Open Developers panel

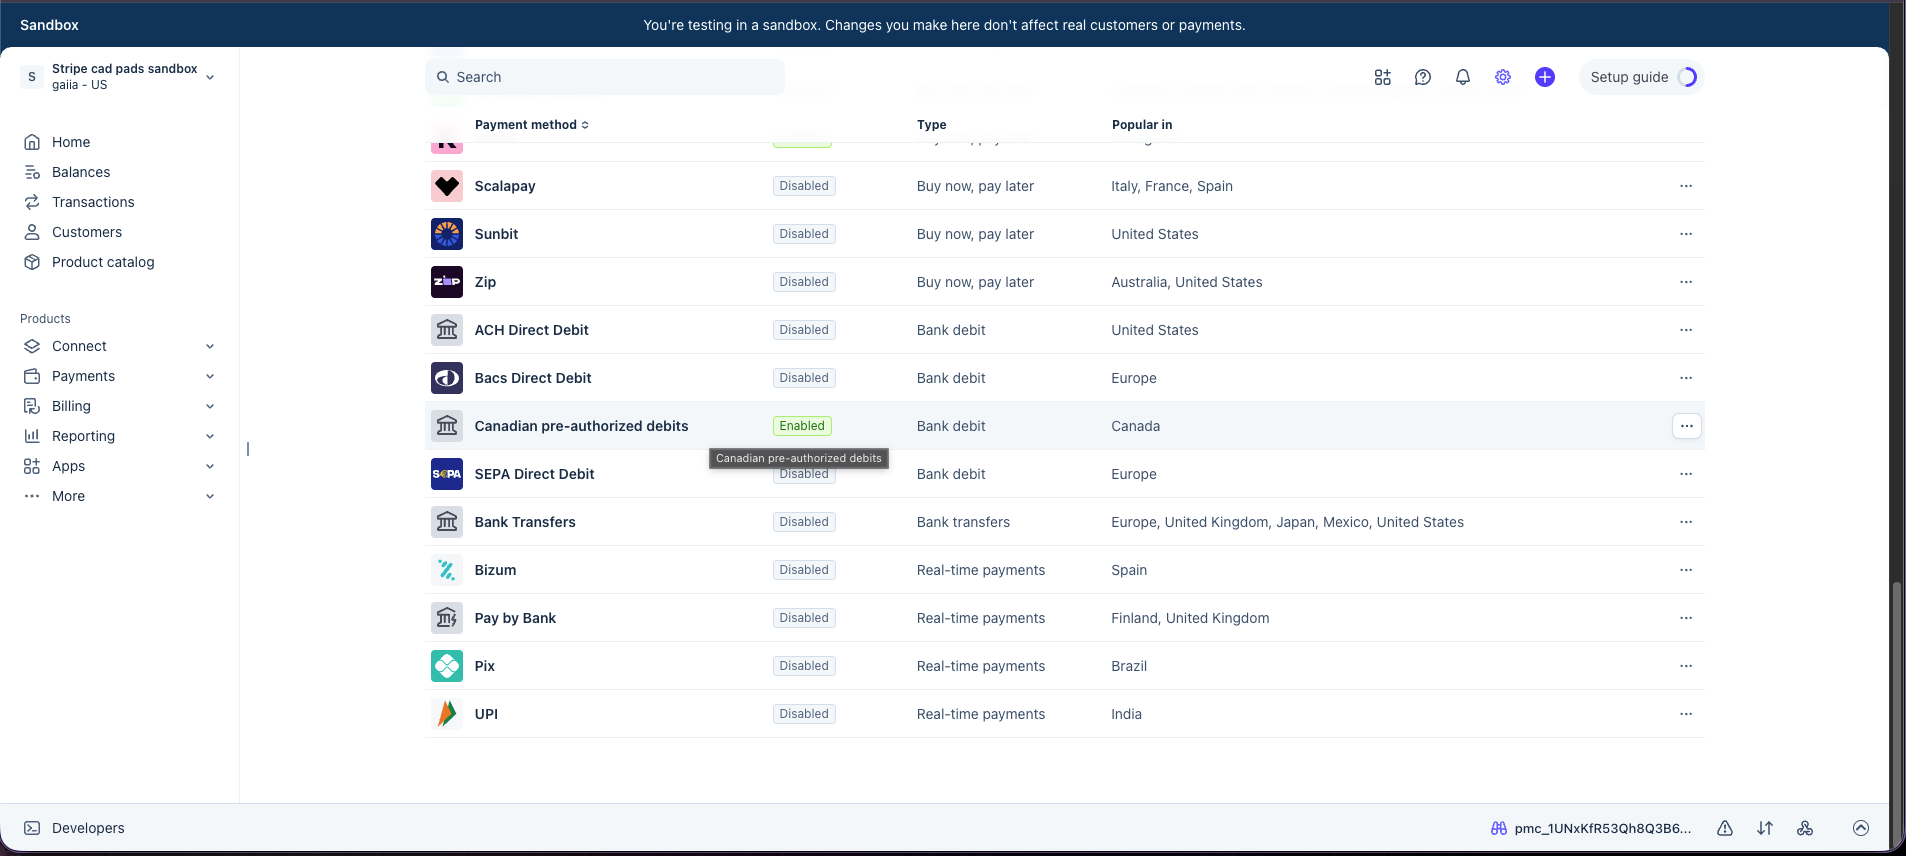[75, 828]
